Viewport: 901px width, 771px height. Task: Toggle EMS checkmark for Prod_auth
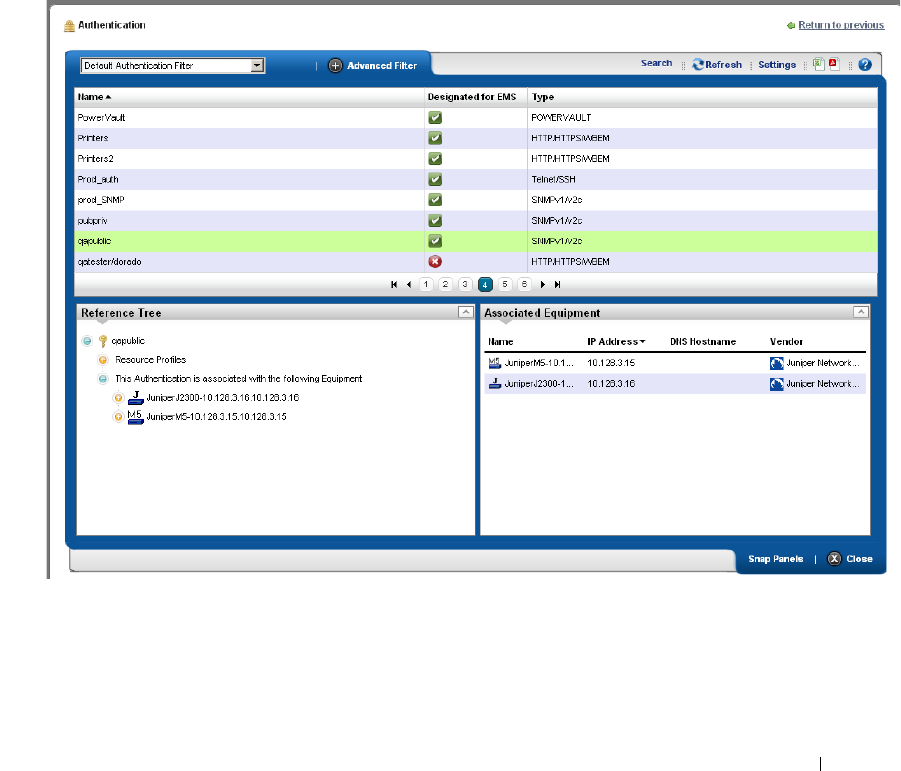point(435,180)
